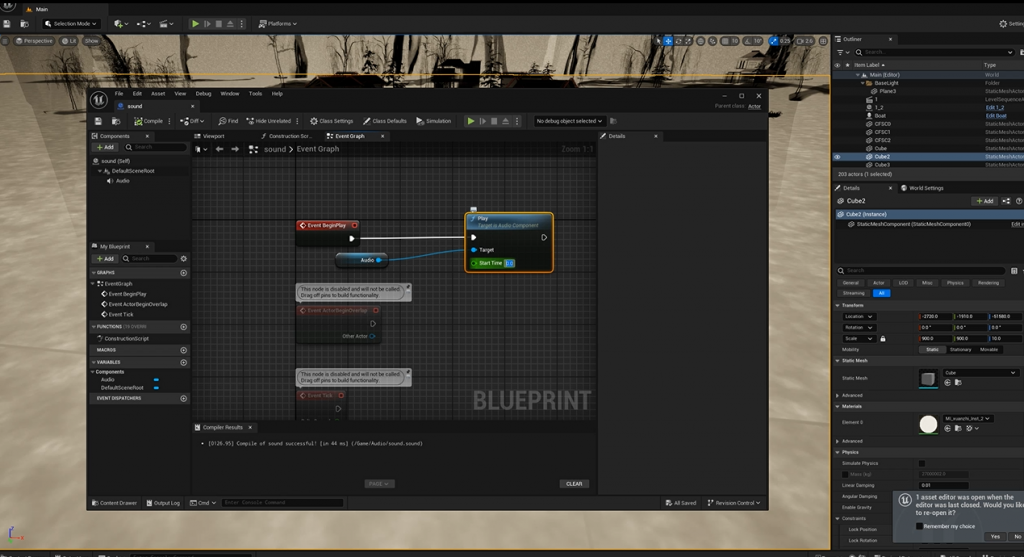Open the debug object selector dropdown
The image size is (1024, 557).
coord(569,121)
